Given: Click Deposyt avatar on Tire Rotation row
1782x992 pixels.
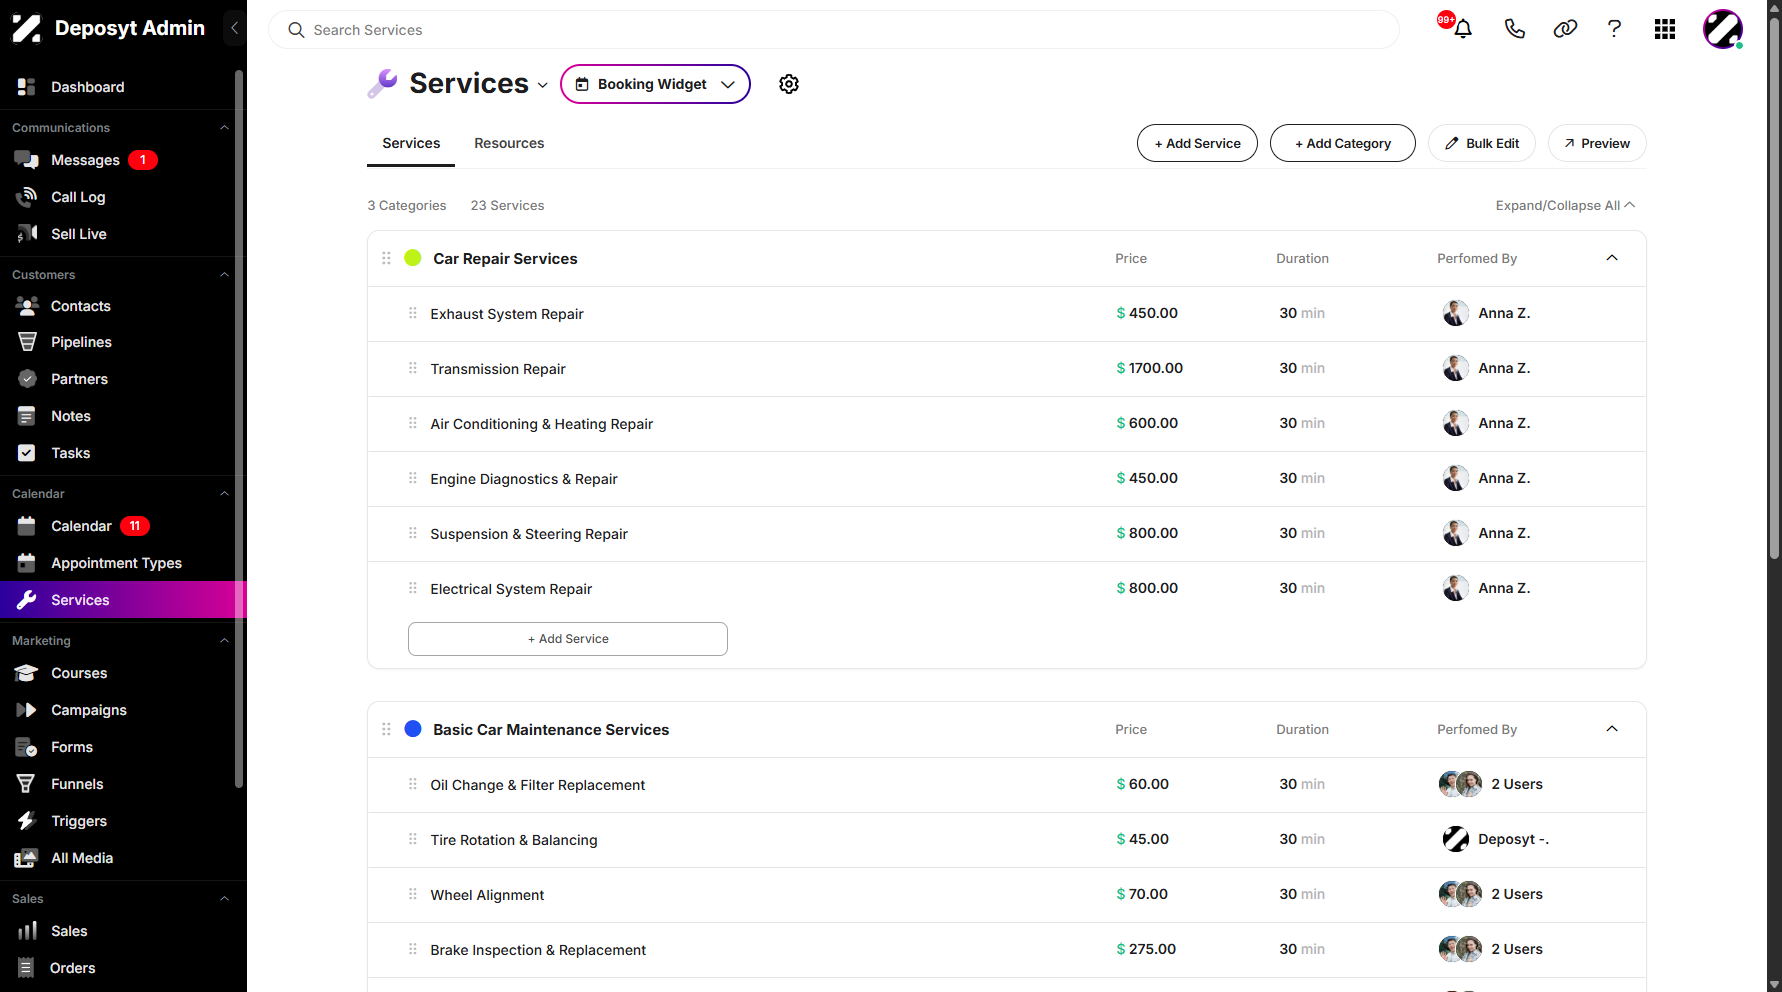Looking at the screenshot, I should [x=1455, y=839].
